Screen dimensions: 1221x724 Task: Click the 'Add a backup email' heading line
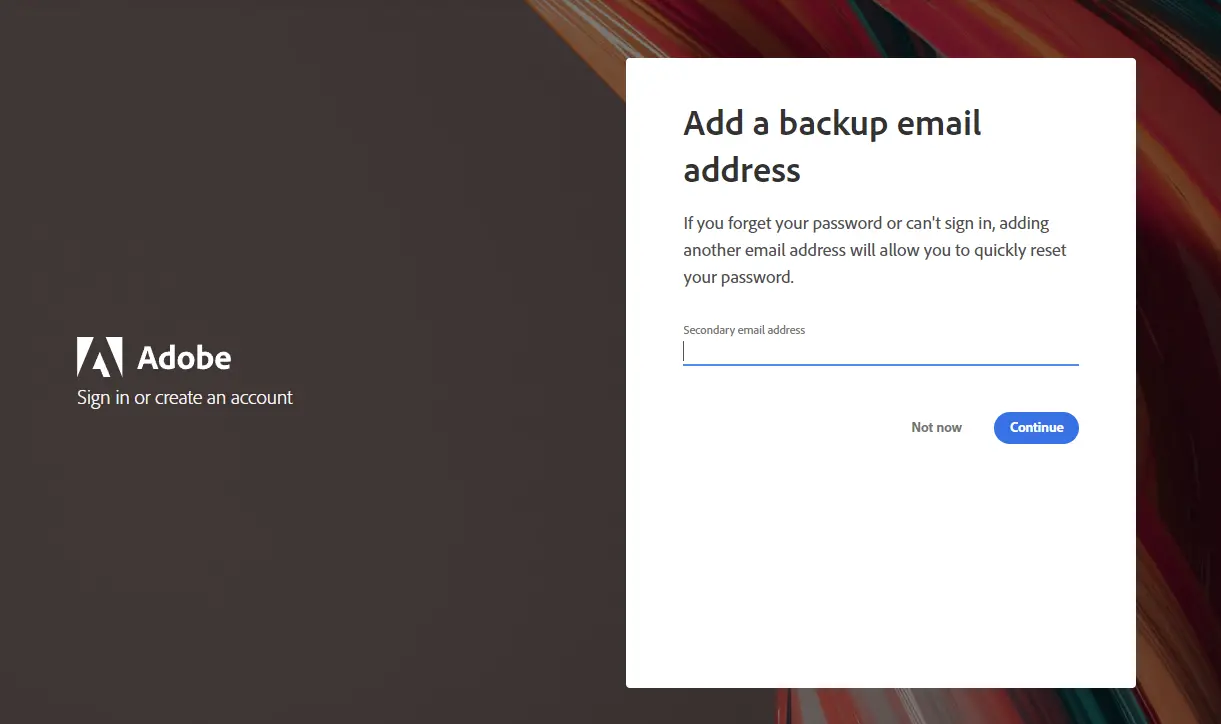tap(832, 123)
